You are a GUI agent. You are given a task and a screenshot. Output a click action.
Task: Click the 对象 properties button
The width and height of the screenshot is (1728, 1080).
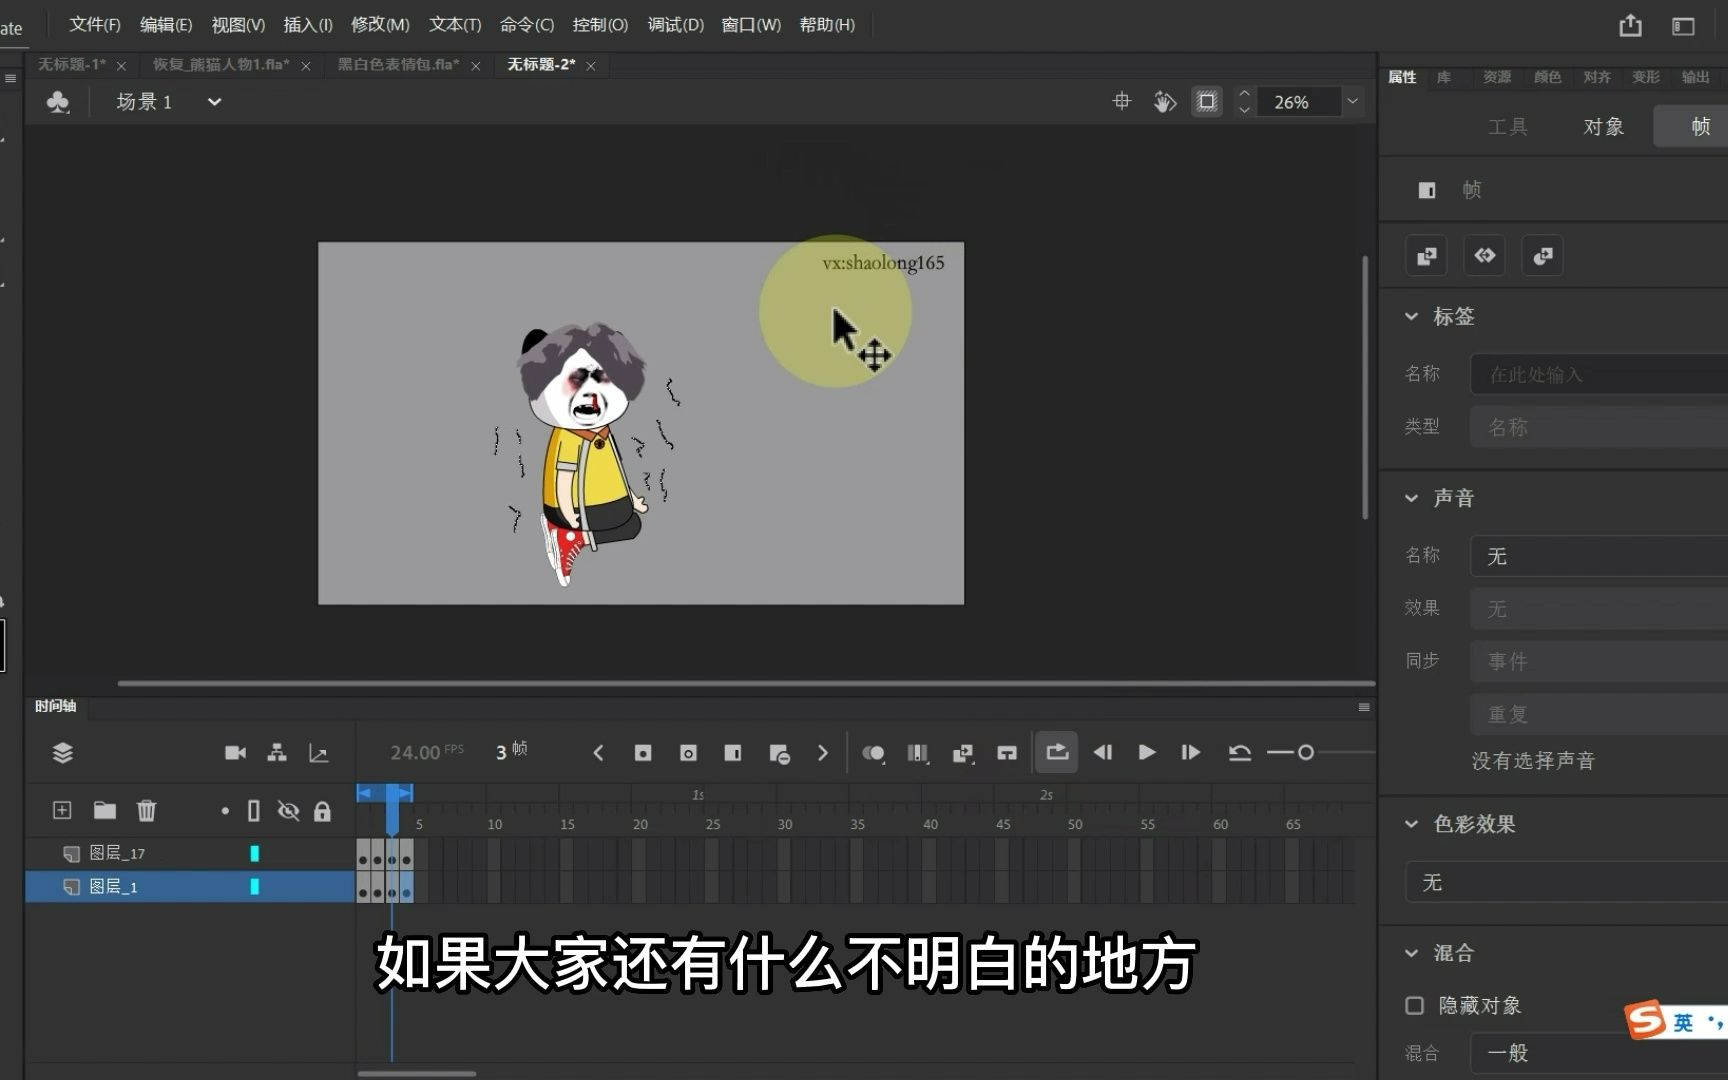pos(1603,126)
